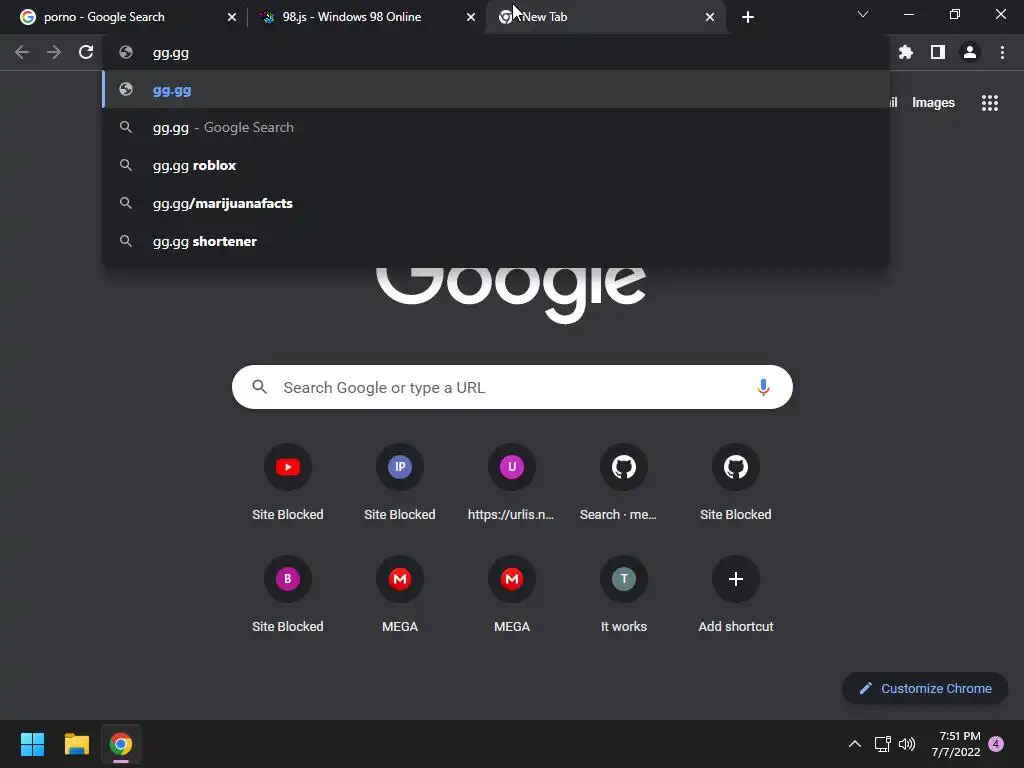Close the New Tab tab
Image resolution: width=1024 pixels, height=768 pixels.
710,17
